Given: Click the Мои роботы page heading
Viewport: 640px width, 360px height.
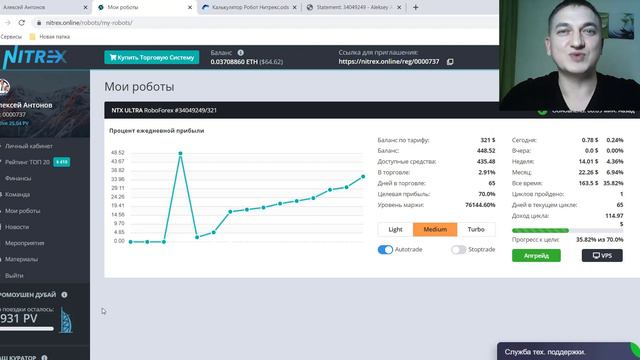Looking at the screenshot, I should coord(139,87).
